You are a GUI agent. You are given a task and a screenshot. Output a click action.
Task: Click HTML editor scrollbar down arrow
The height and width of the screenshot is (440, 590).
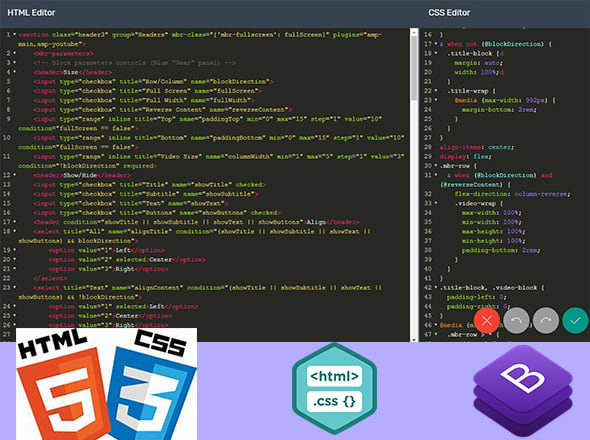click(x=414, y=339)
